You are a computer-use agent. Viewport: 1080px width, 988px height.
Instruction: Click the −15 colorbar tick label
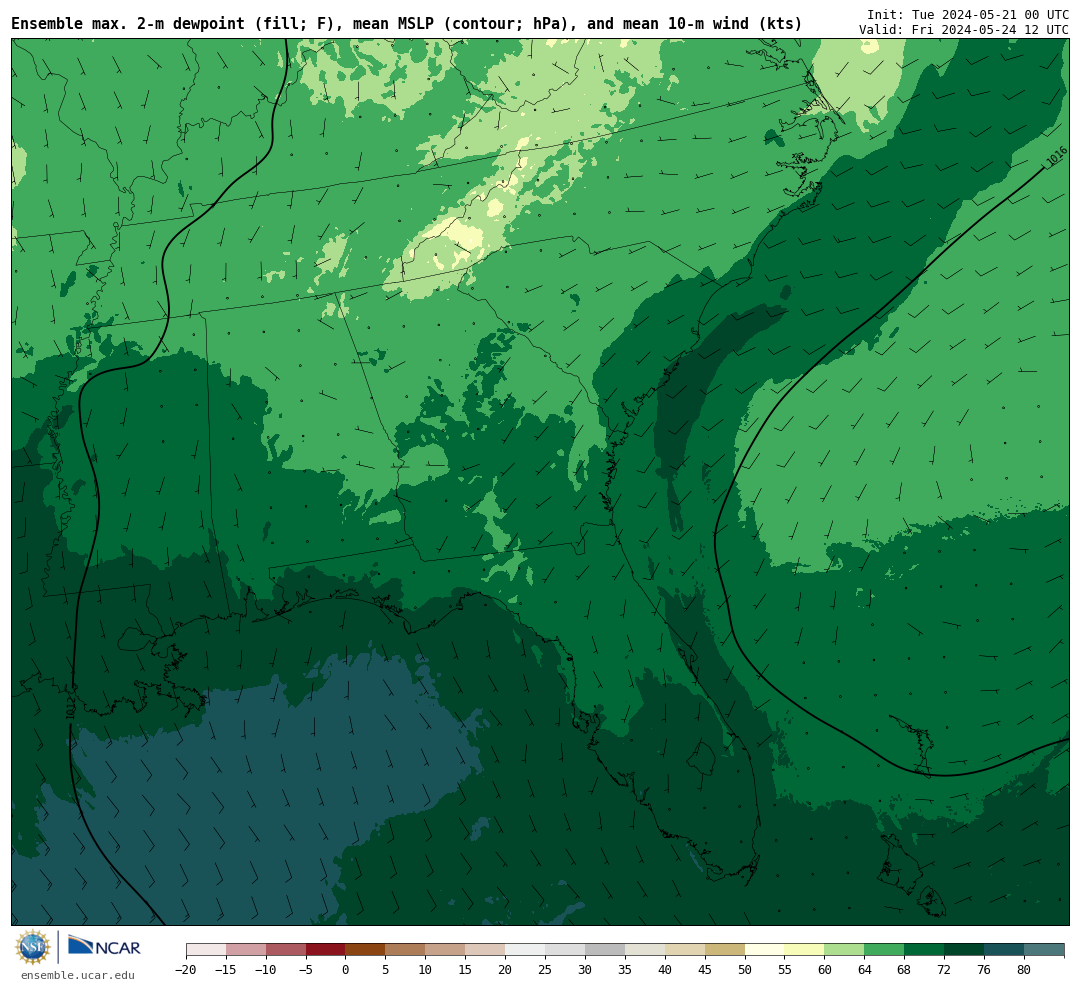(226, 970)
